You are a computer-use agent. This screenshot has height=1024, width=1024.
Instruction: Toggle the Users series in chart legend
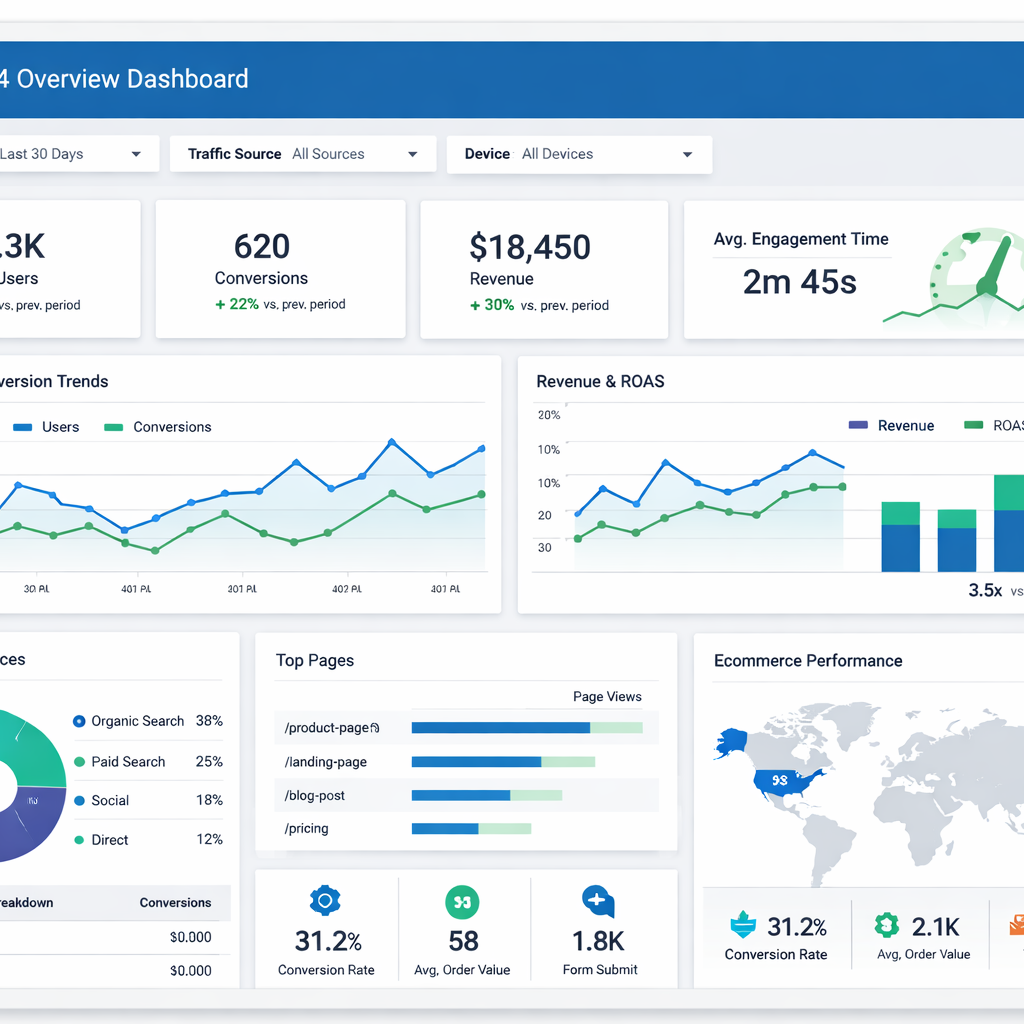pyautogui.click(x=47, y=427)
